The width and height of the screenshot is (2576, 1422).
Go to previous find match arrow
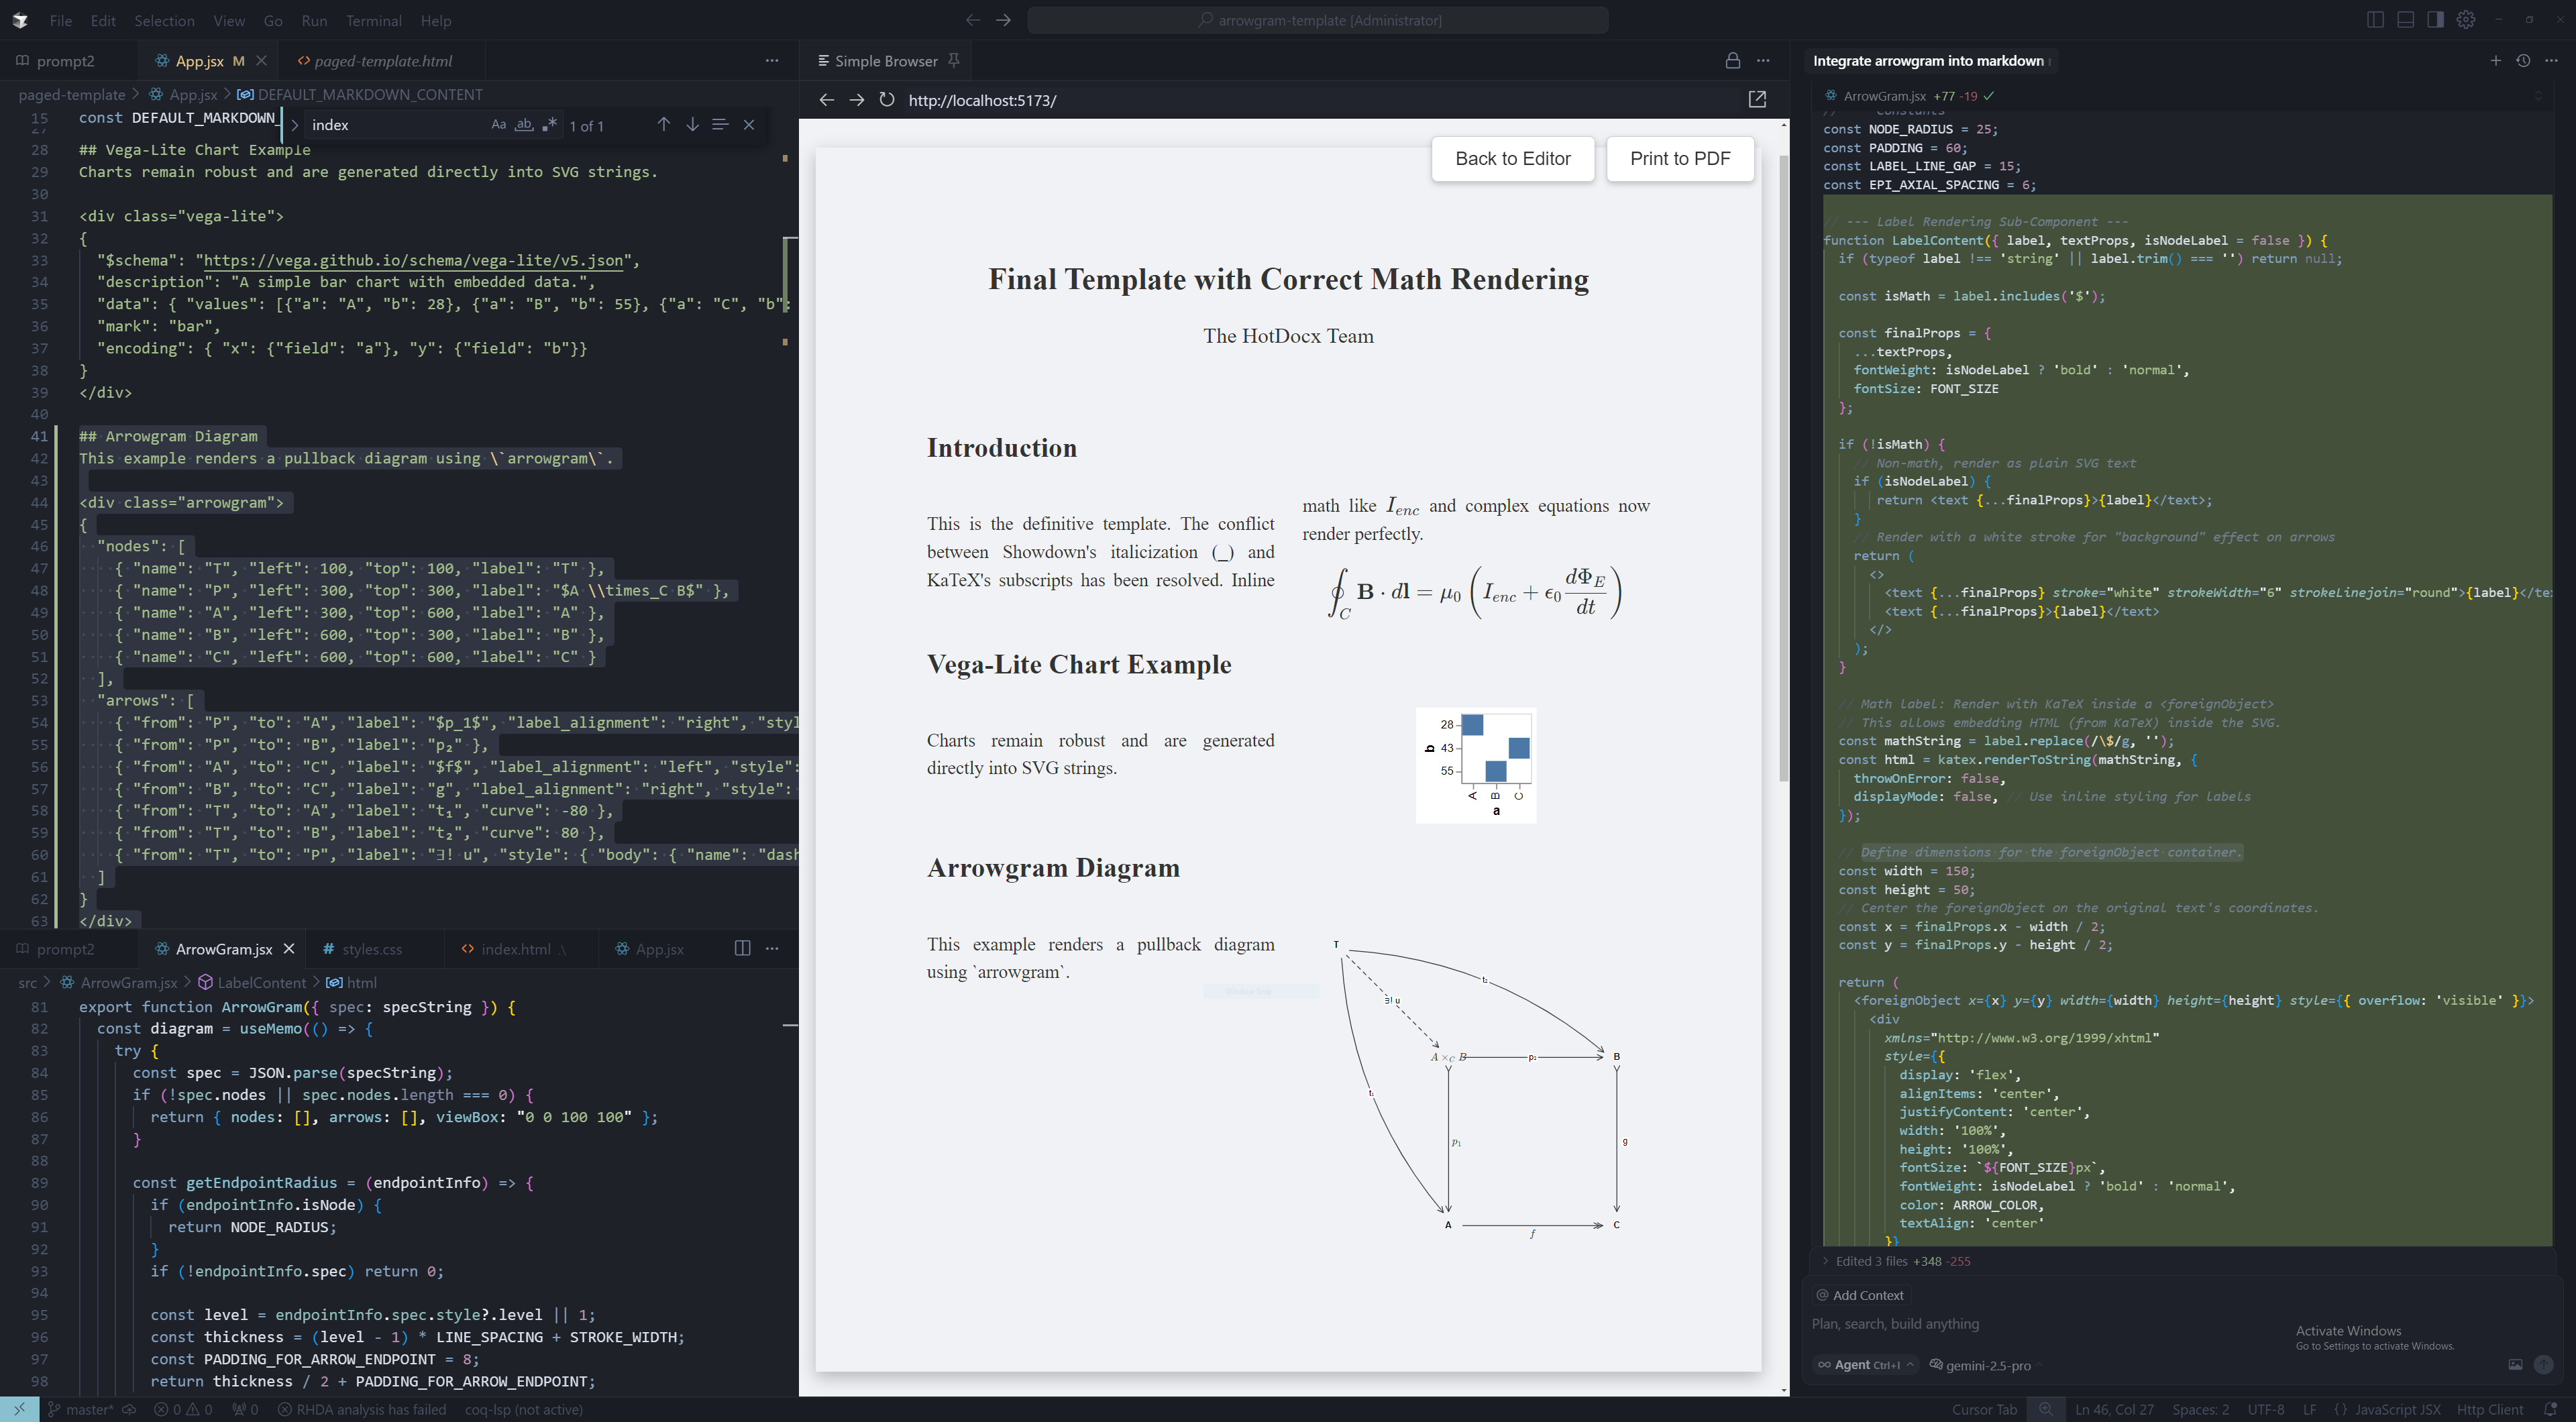663,125
